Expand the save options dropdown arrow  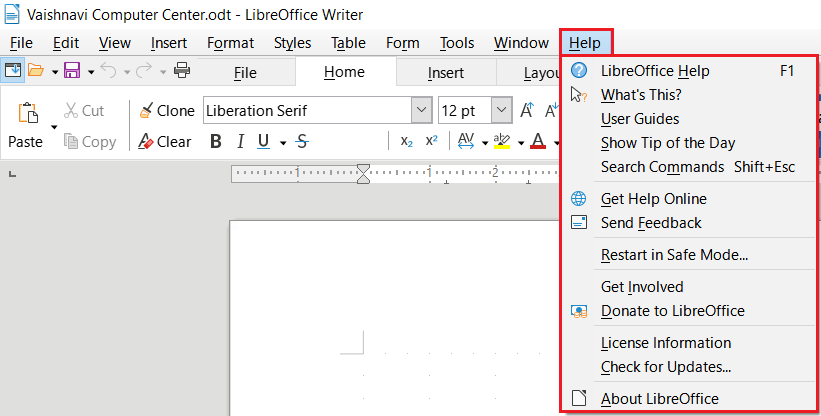pos(91,72)
